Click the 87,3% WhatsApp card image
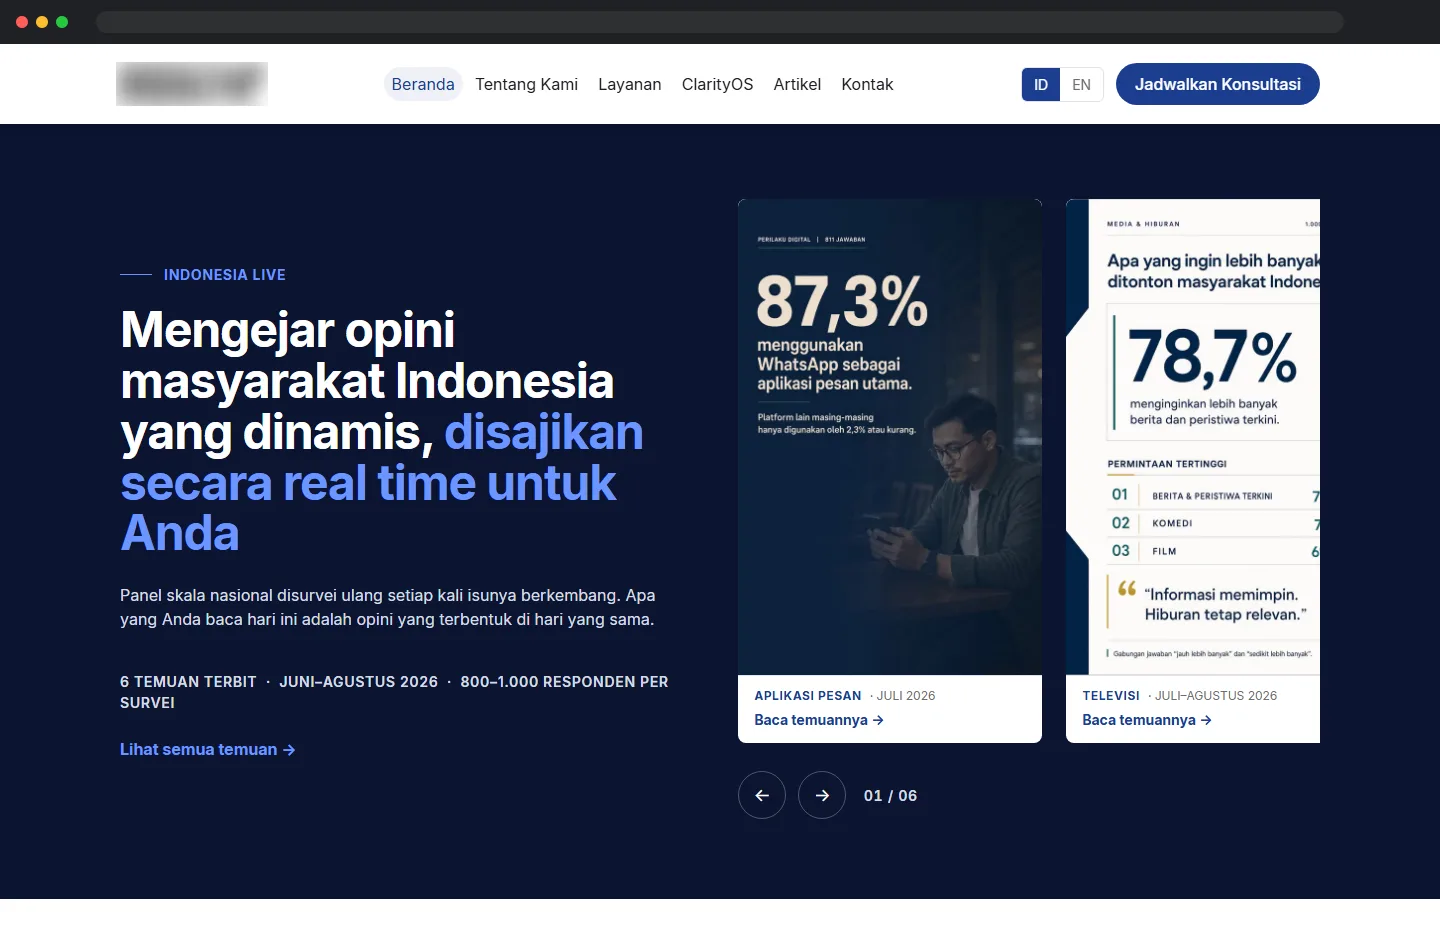The image size is (1440, 944). click(890, 437)
